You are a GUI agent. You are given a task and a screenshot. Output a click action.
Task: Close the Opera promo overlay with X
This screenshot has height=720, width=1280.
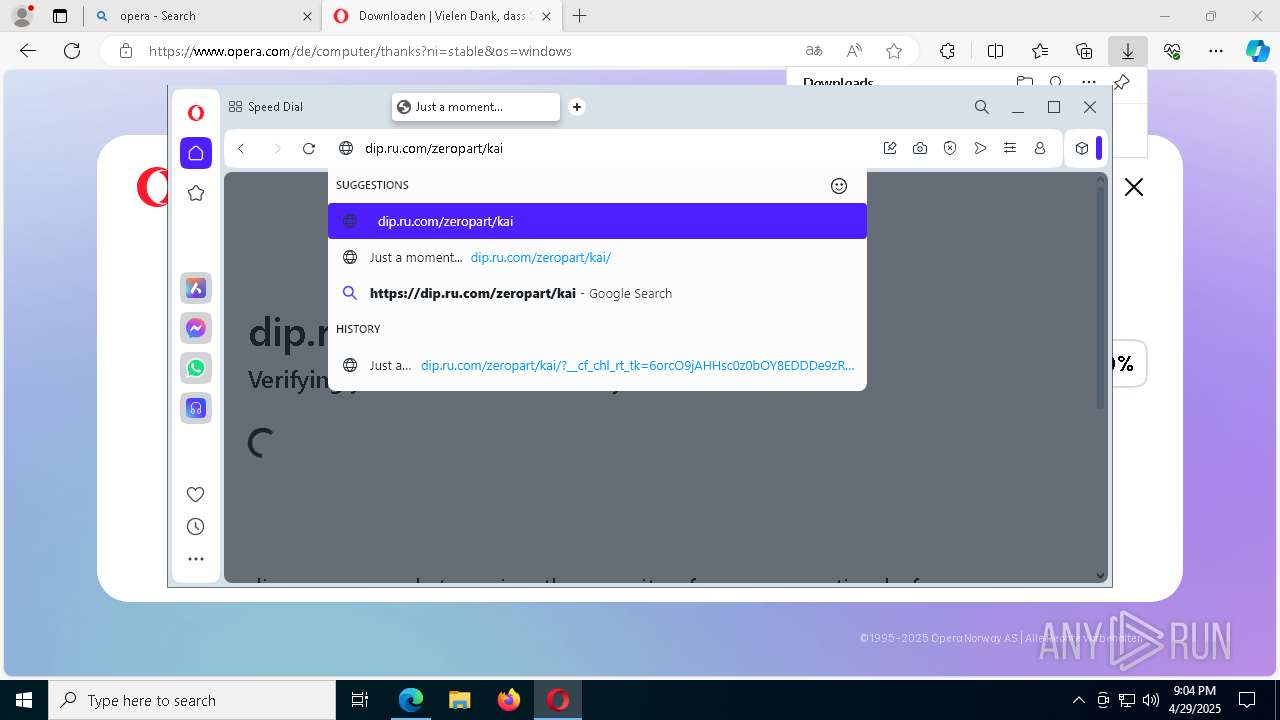(1134, 187)
